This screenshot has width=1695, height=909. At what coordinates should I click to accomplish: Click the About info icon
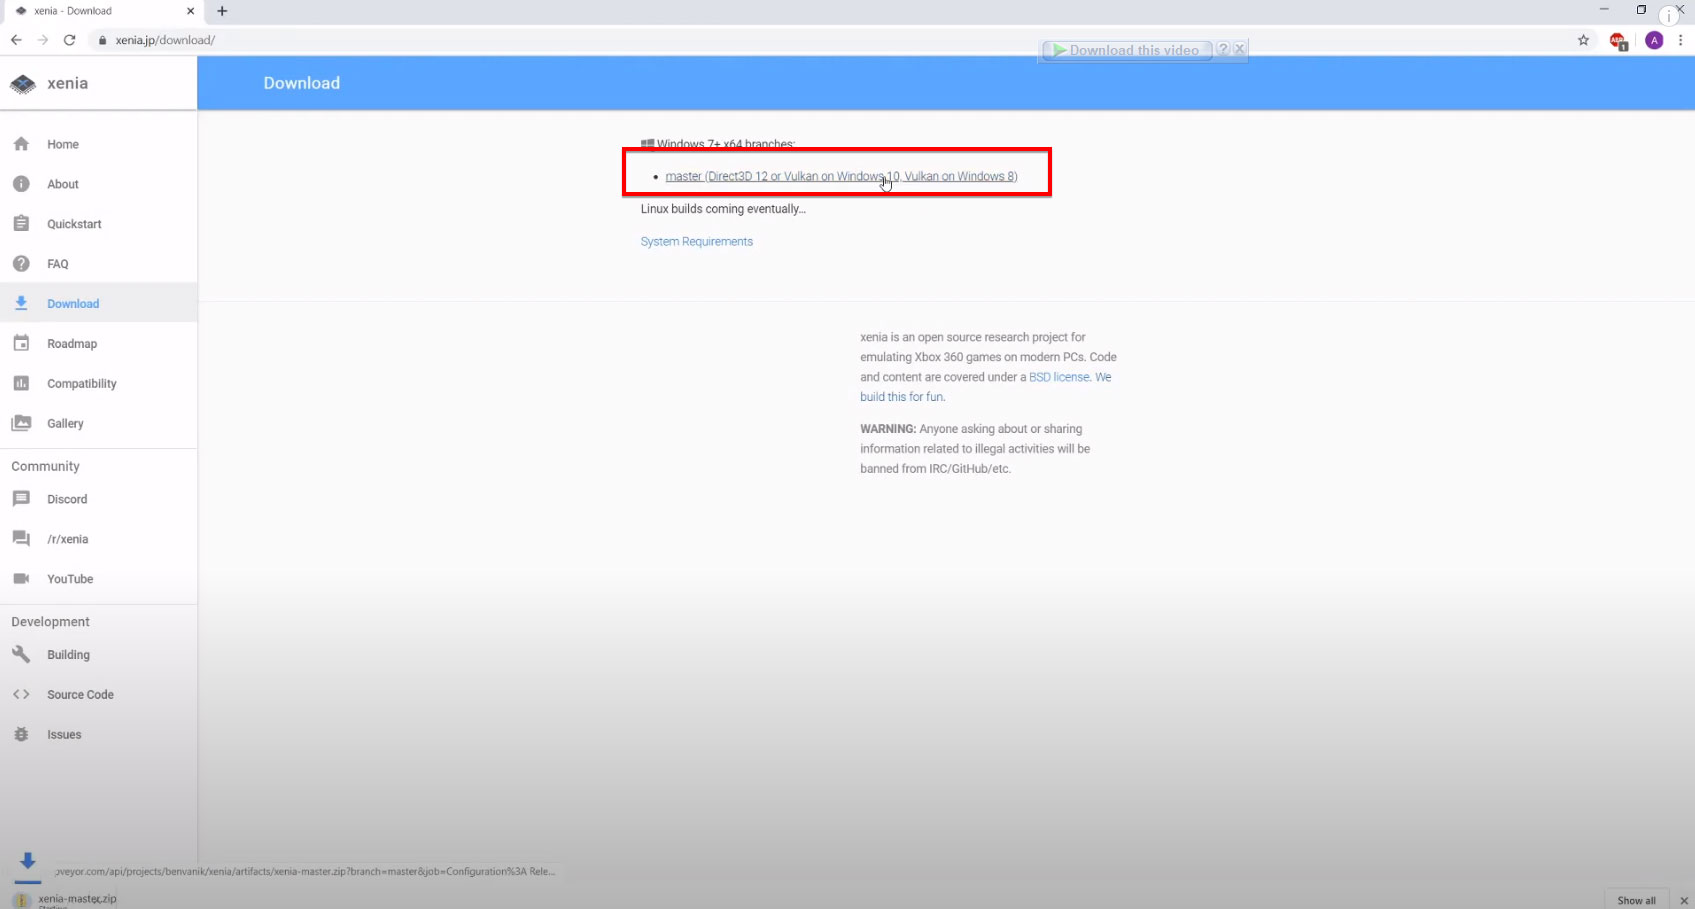point(21,184)
